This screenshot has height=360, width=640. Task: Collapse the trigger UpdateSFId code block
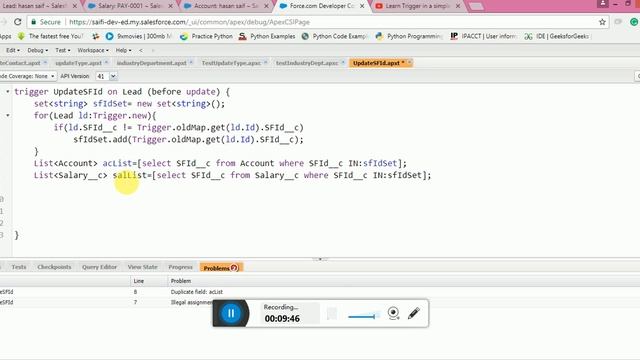point(8,91)
